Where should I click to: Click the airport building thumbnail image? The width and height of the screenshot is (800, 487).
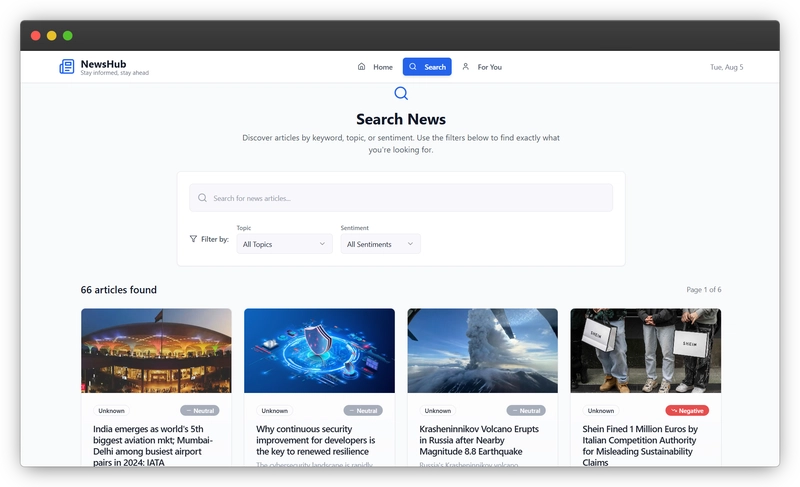coord(156,350)
